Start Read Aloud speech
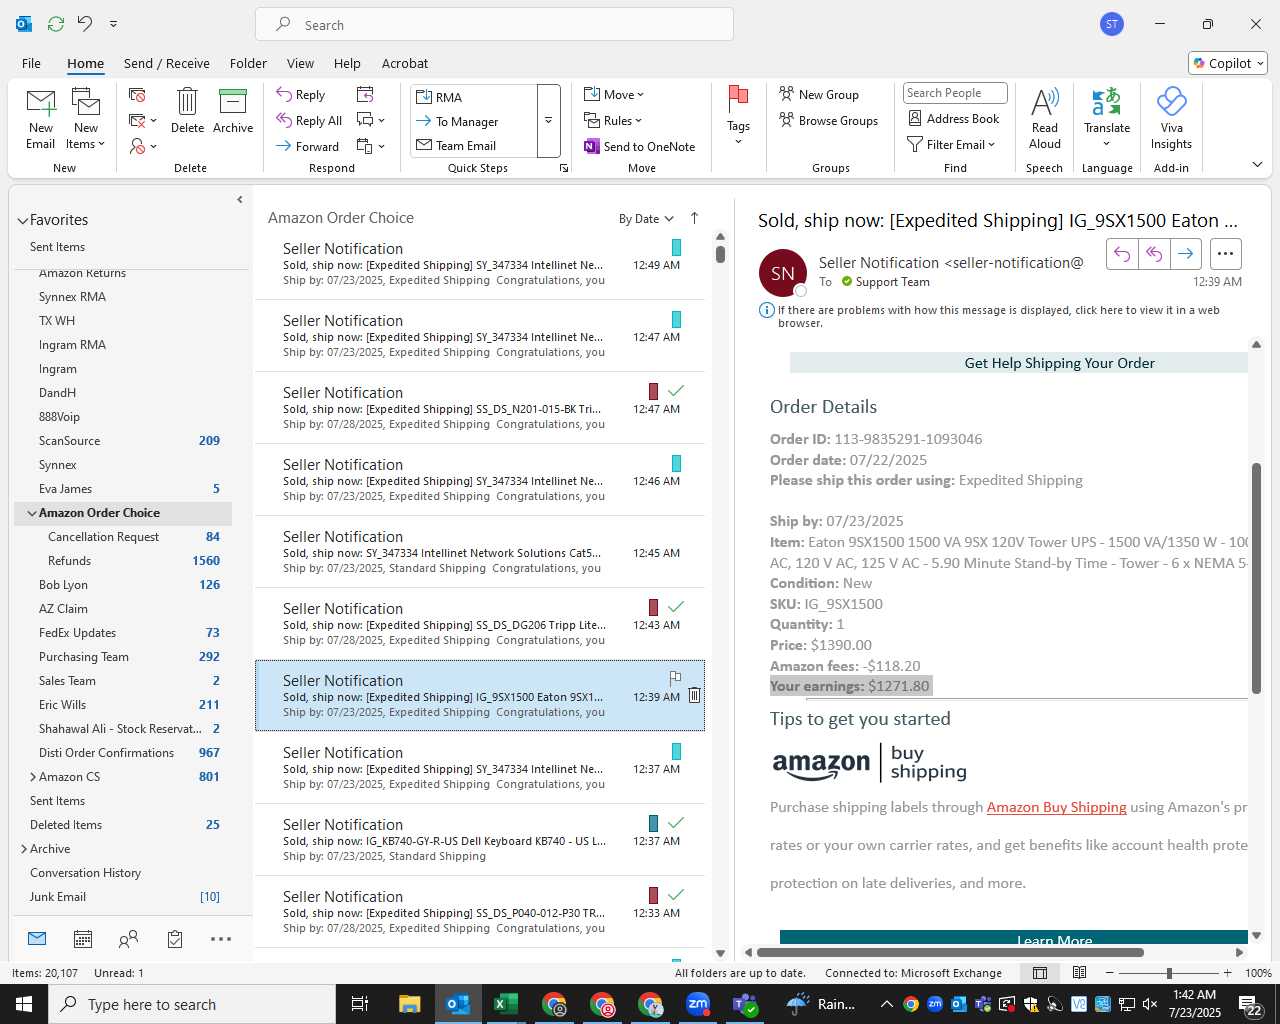 1044,118
